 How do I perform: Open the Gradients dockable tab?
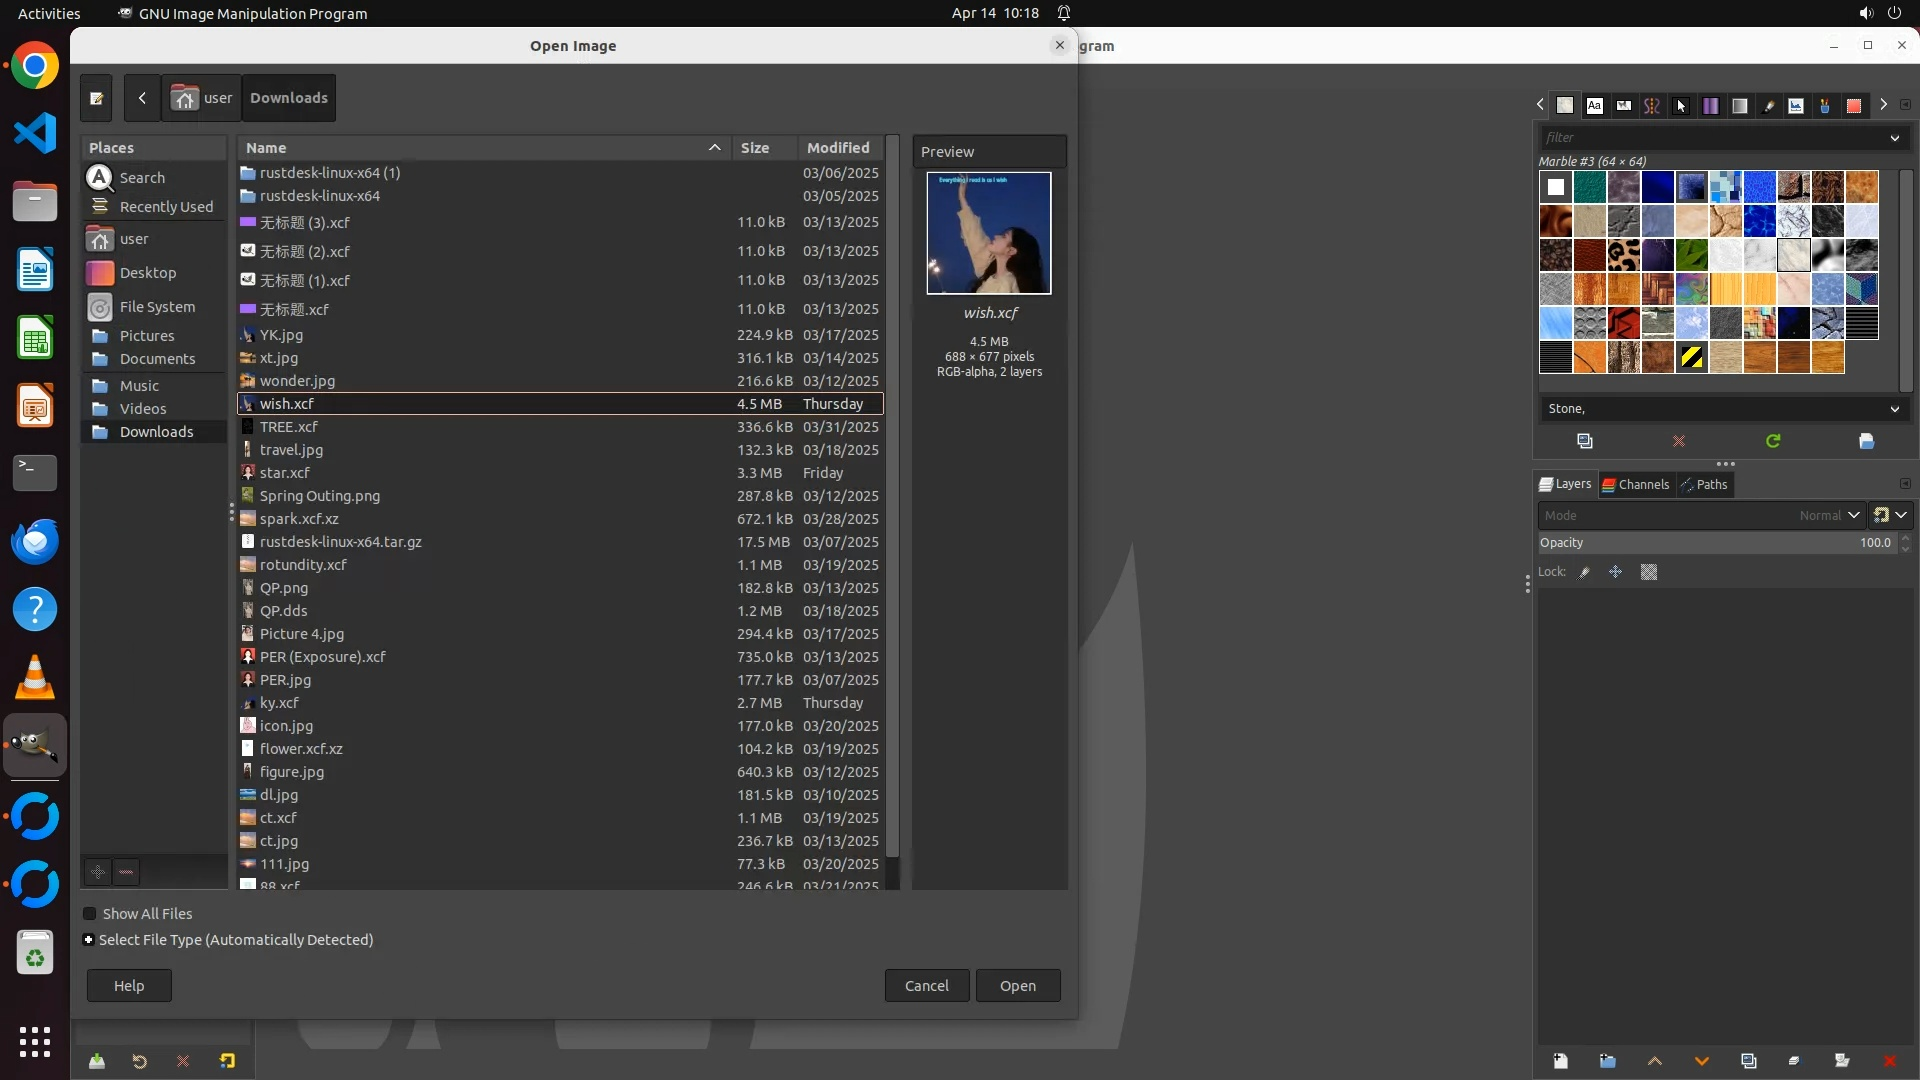point(1740,105)
